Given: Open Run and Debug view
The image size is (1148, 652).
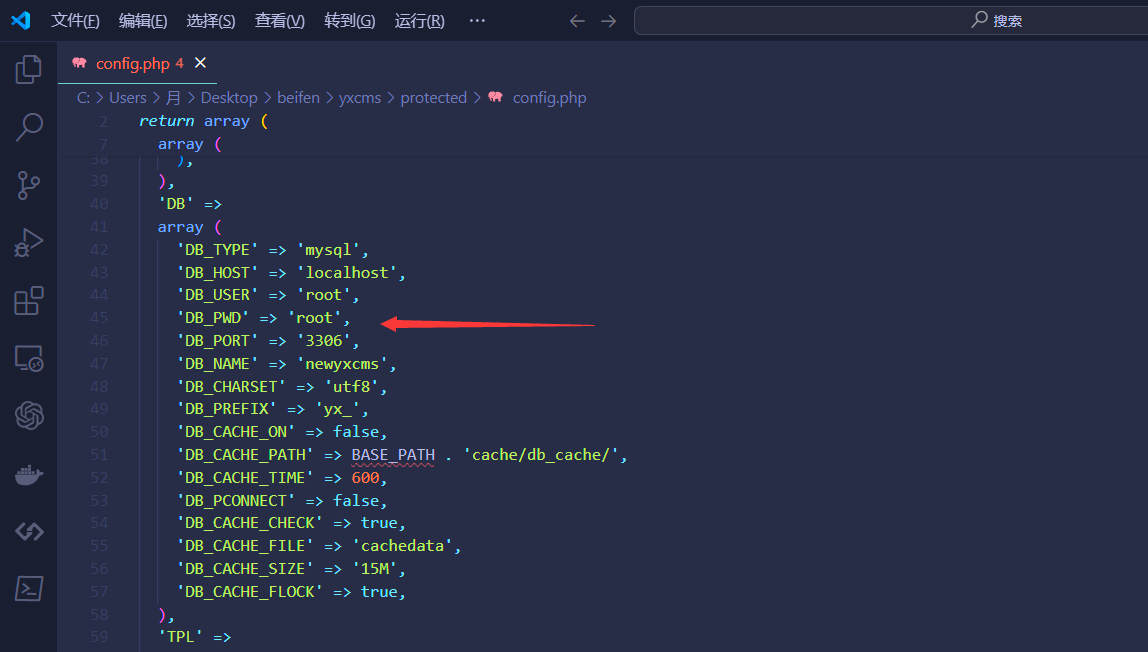Looking at the screenshot, I should click(28, 243).
